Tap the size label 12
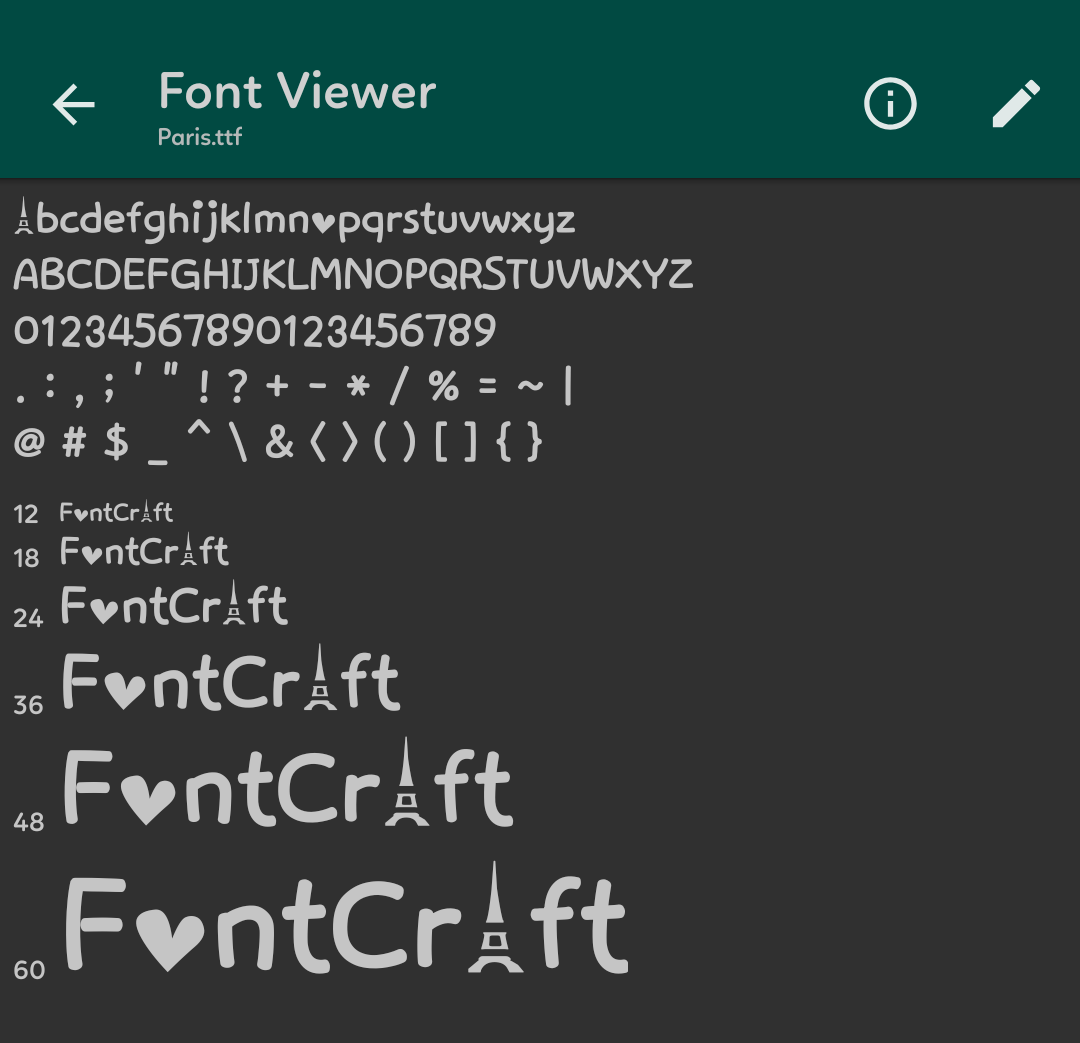This screenshot has height=1043, width=1080. coord(26,514)
